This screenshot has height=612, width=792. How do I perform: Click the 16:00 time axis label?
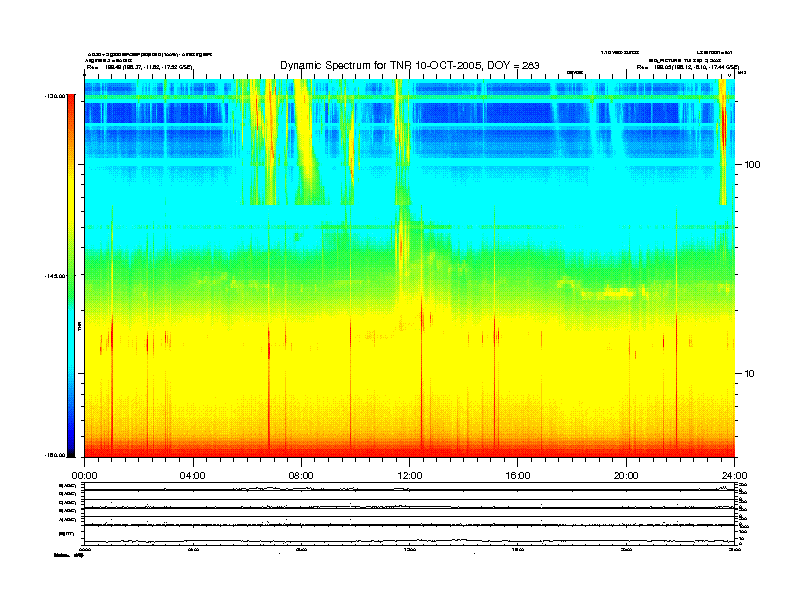[x=518, y=476]
